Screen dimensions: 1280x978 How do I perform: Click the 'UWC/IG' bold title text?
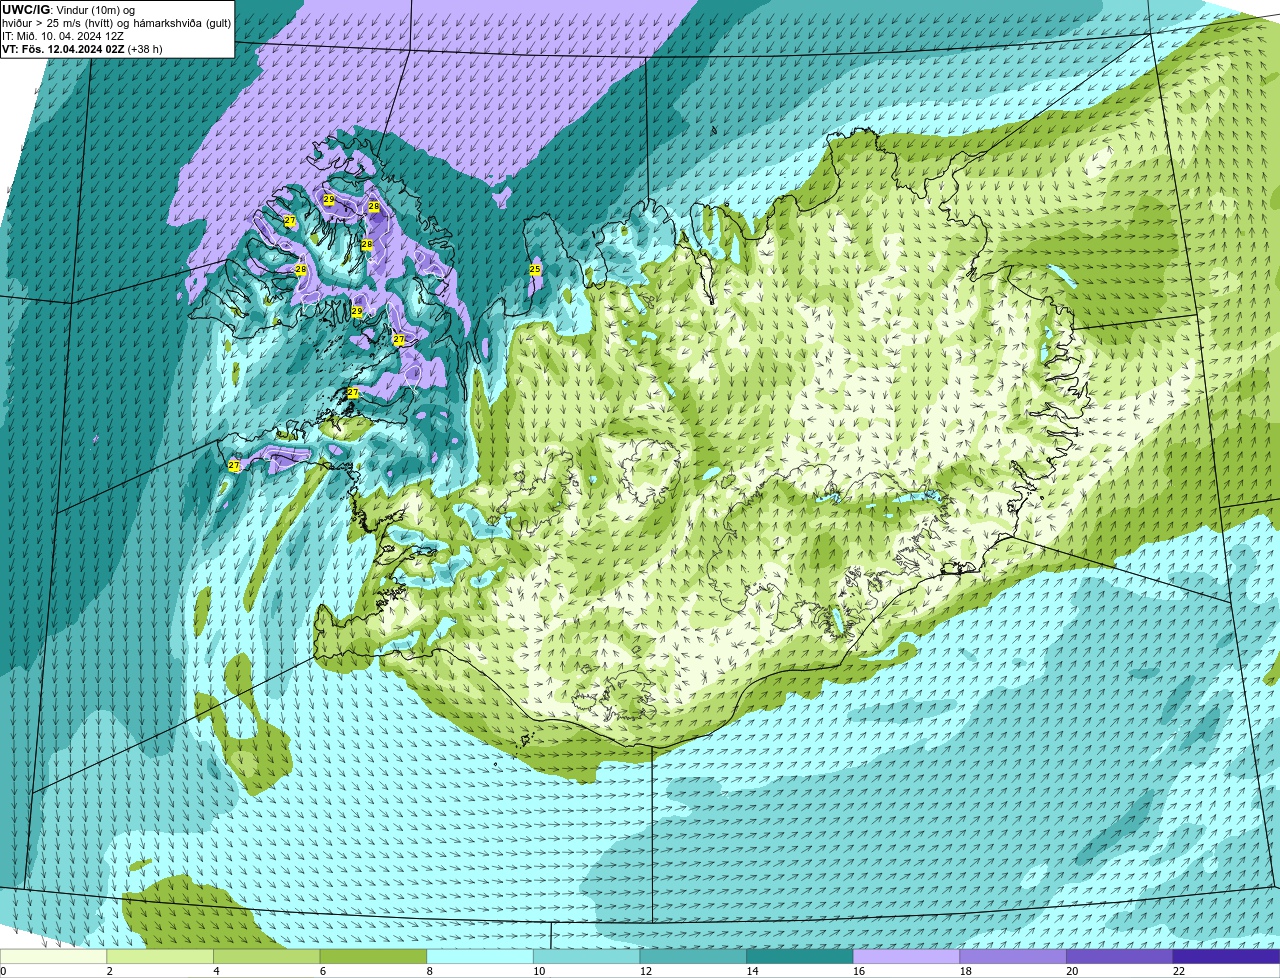click(26, 10)
